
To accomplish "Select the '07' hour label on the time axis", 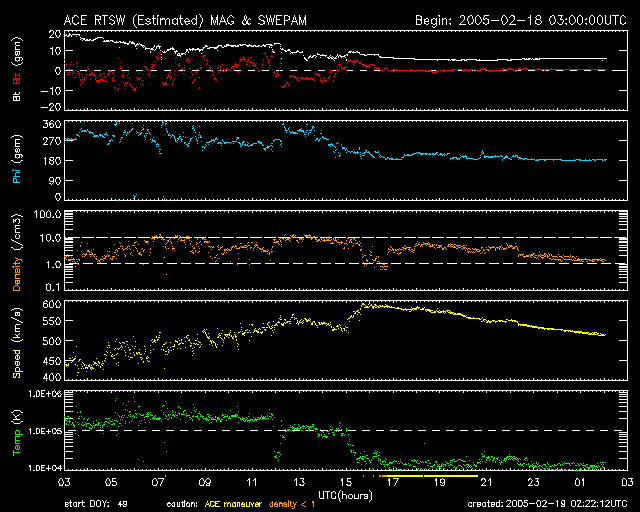I will (x=158, y=482).
